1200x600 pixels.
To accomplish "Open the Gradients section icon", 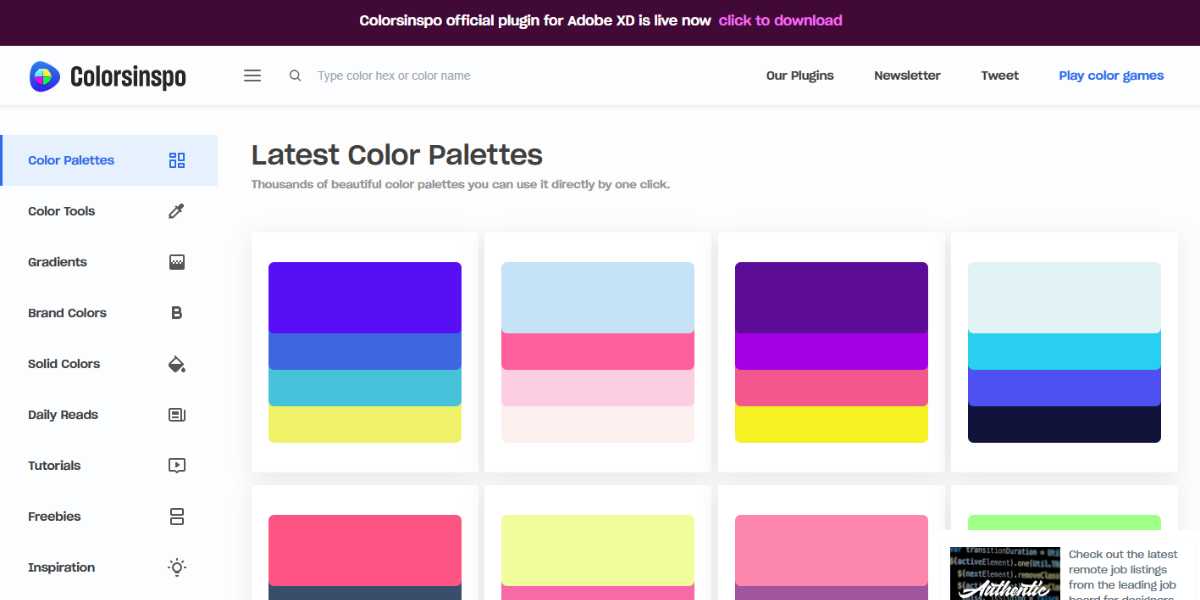I will point(176,262).
